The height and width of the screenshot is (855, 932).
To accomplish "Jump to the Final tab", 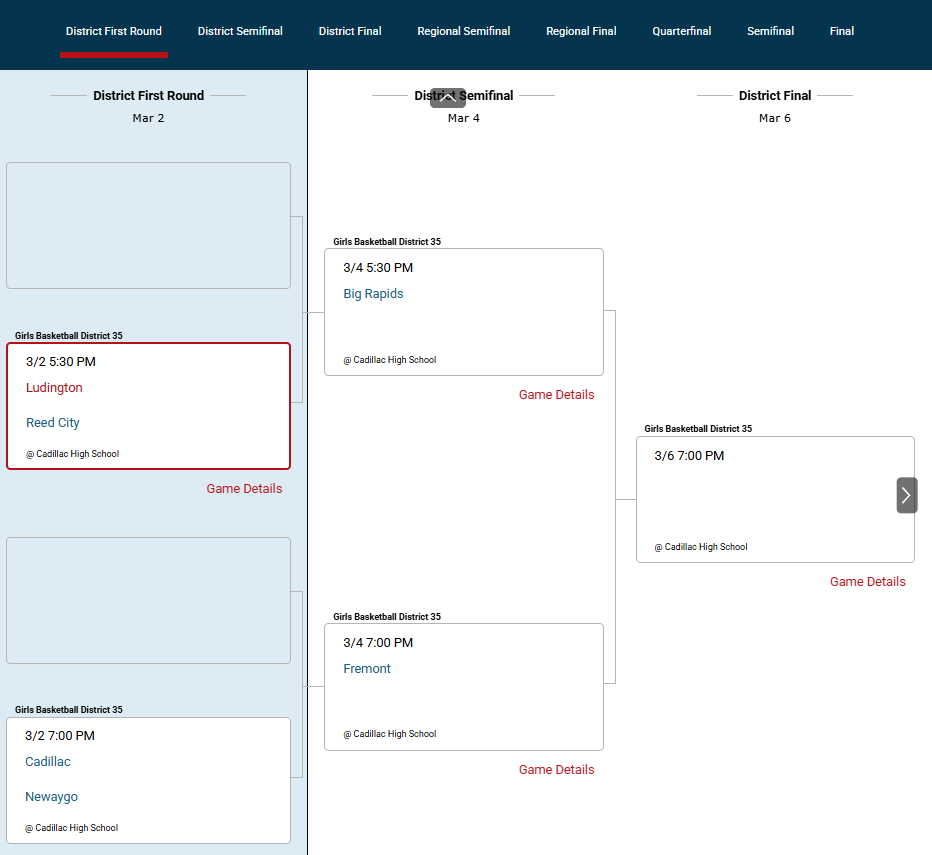I will 842,31.
